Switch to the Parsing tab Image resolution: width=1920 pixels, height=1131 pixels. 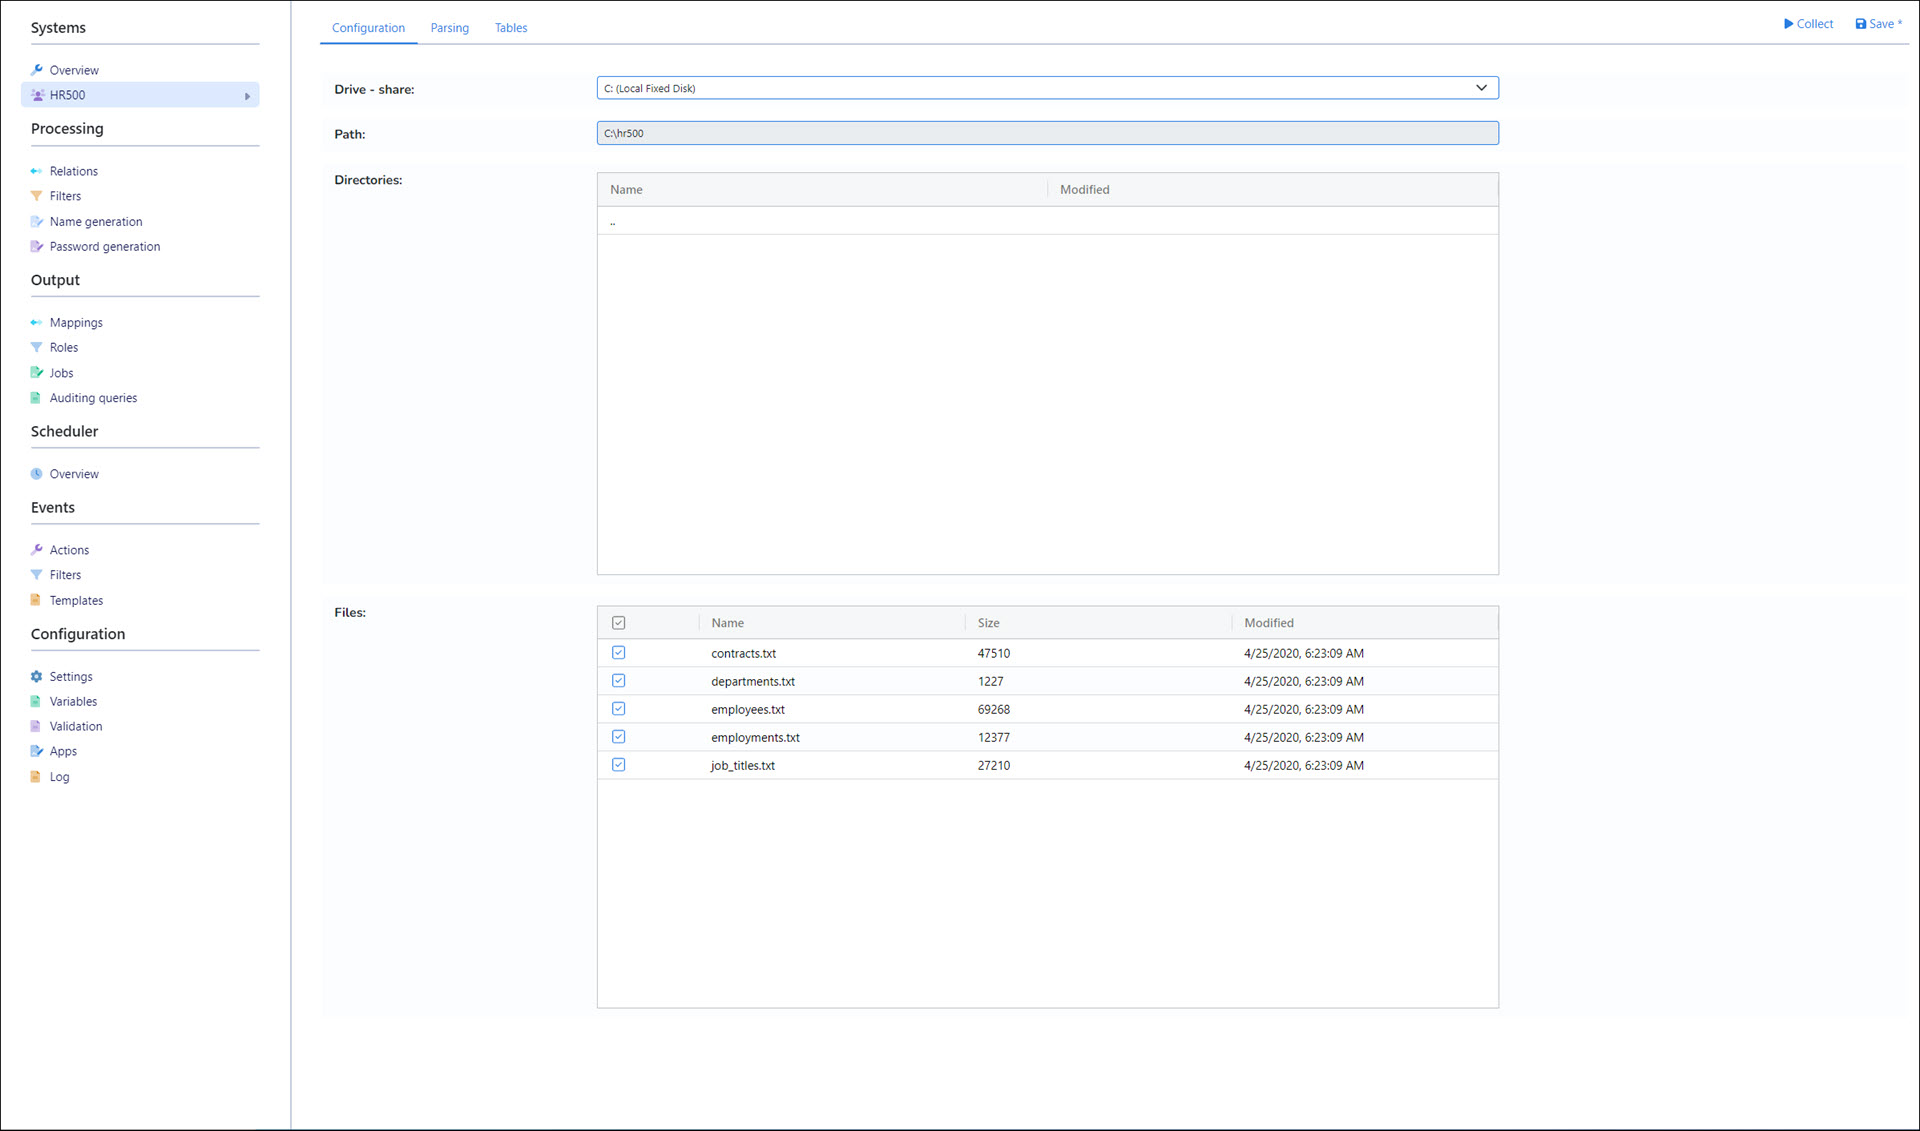[x=449, y=28]
